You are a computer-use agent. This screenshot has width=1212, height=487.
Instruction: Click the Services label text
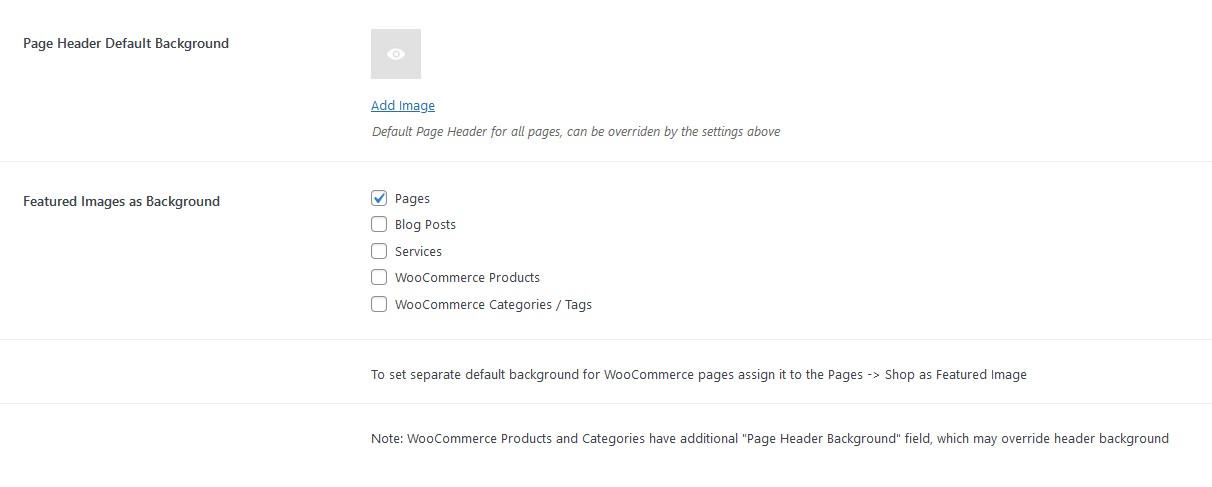[x=418, y=252]
